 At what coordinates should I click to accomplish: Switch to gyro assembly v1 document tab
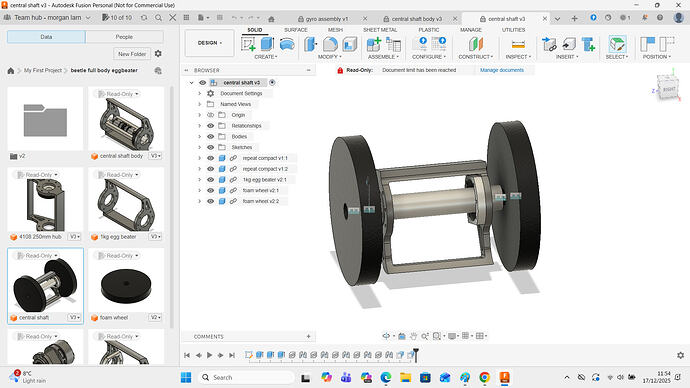pos(327,19)
